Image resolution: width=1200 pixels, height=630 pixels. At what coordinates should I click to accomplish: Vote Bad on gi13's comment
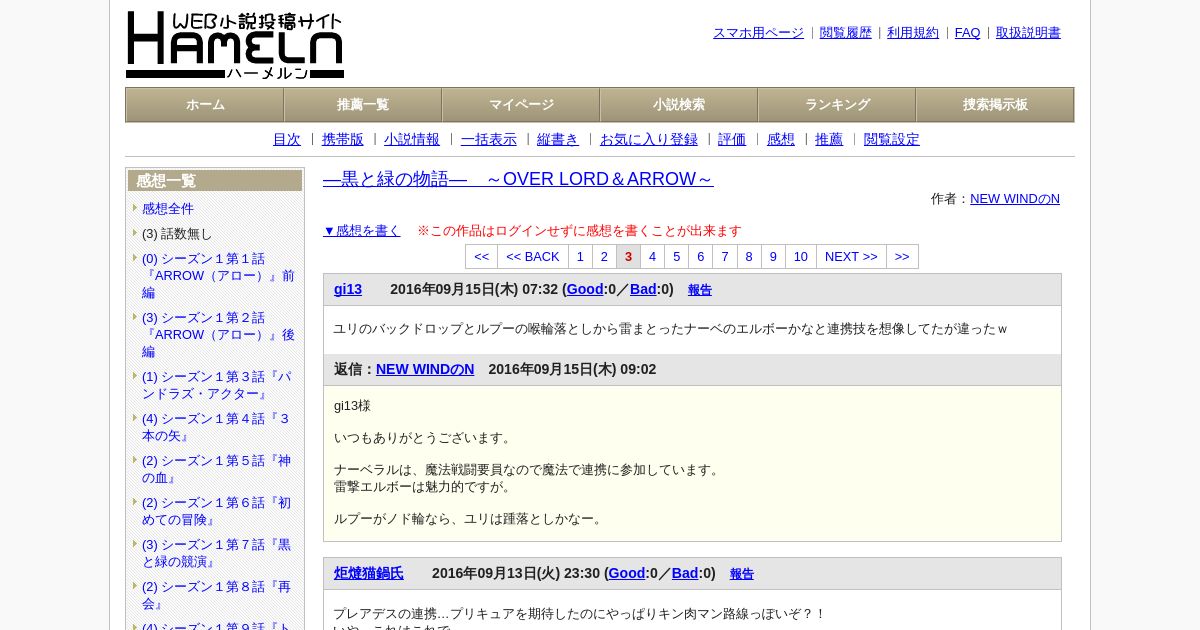(643, 290)
